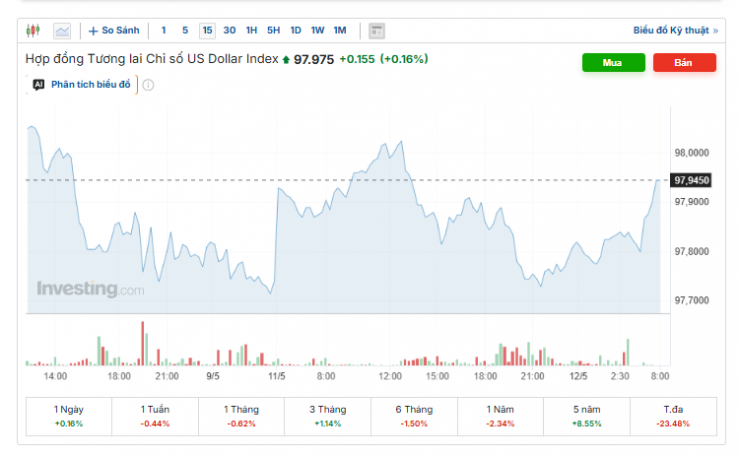Click the AI icon beside Phân tích biểu đồ
Screen dimensions: 740x456
[x=39, y=85]
